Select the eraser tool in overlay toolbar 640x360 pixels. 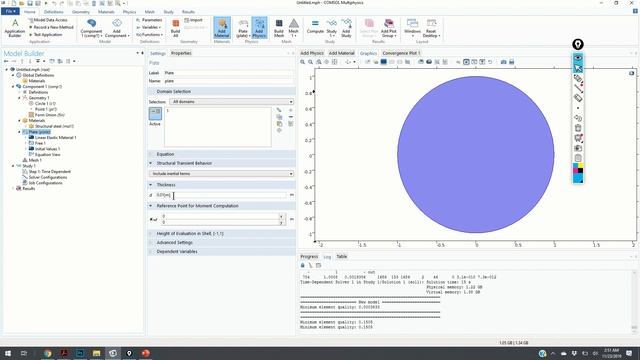(x=578, y=98)
